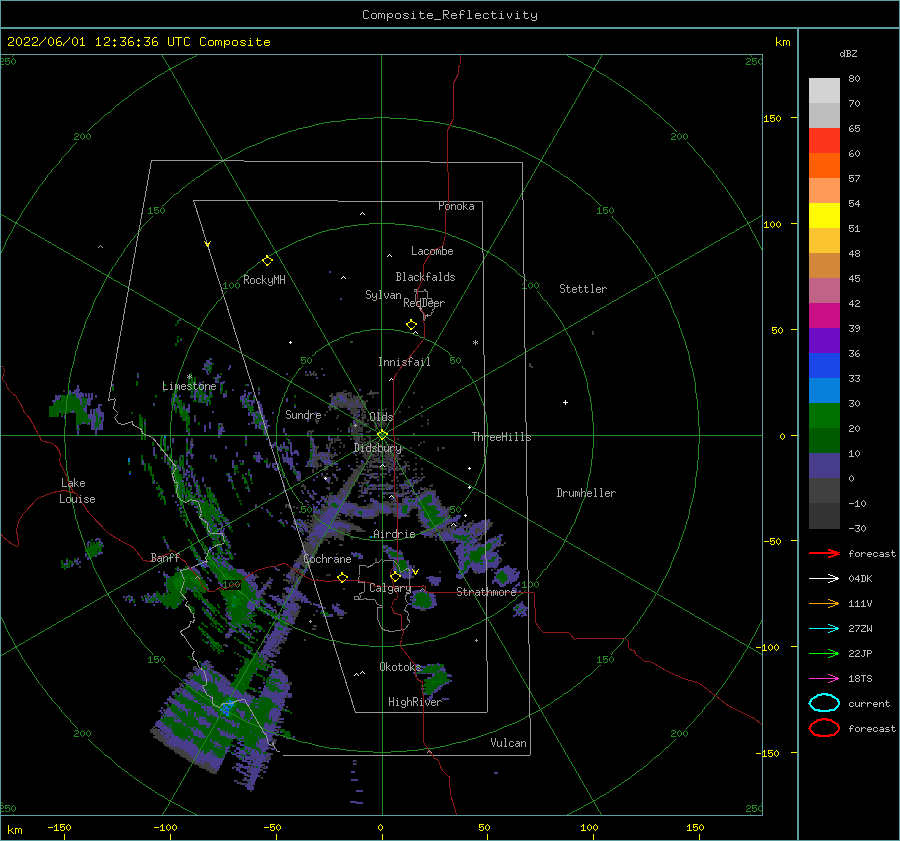Click the green 22JP arrow icon
The height and width of the screenshot is (841, 900).
coord(824,653)
